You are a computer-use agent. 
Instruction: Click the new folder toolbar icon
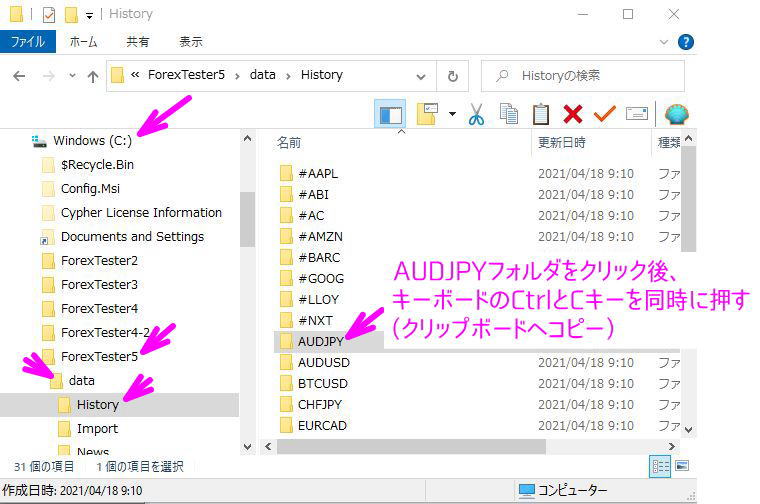coord(427,115)
